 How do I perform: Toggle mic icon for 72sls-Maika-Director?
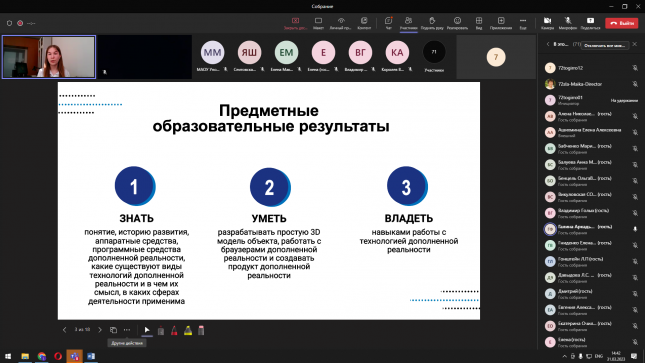635,84
